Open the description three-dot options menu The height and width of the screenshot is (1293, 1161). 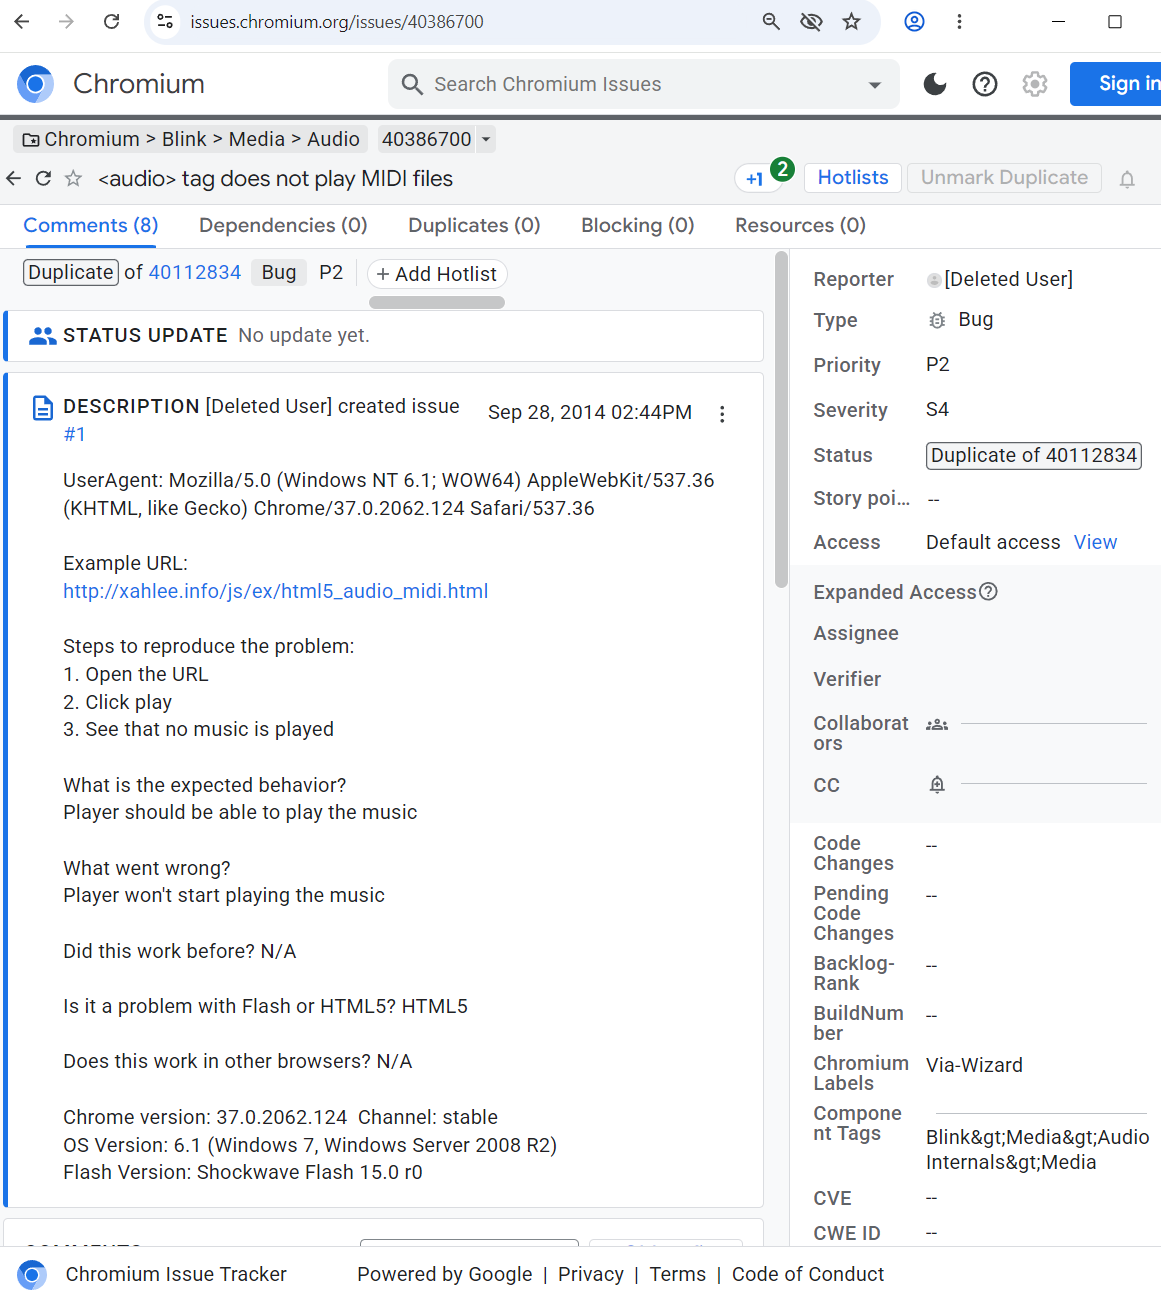(x=722, y=414)
